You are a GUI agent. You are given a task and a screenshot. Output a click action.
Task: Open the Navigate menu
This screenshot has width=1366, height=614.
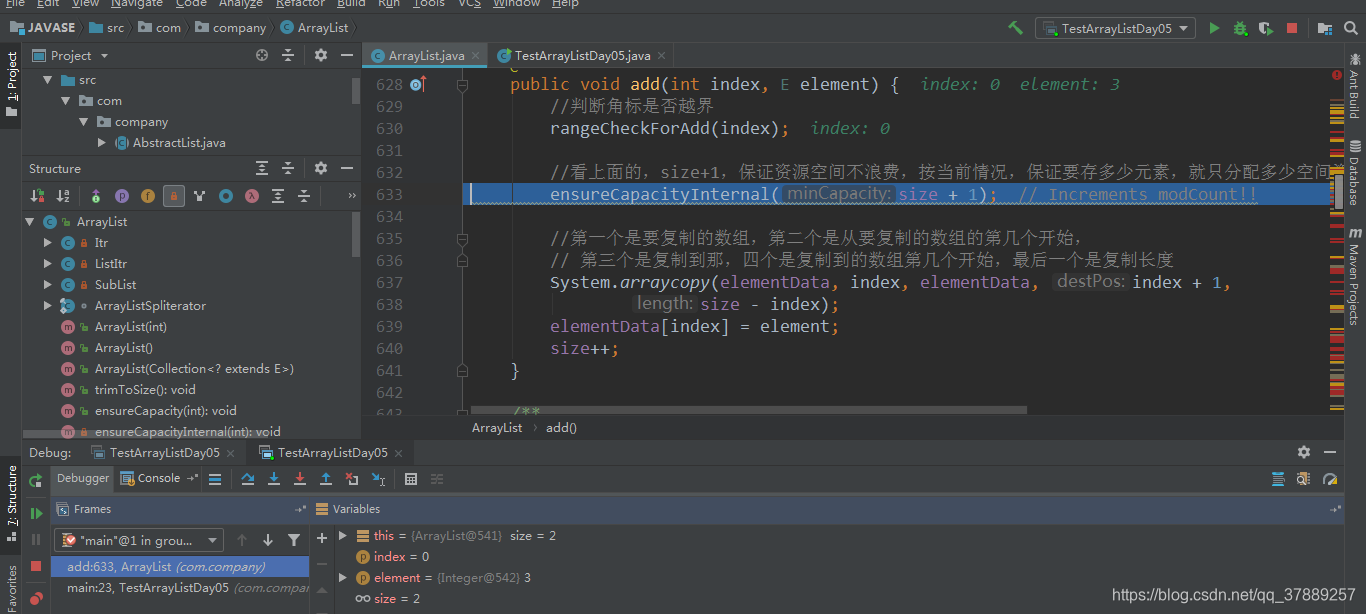tap(137, 4)
